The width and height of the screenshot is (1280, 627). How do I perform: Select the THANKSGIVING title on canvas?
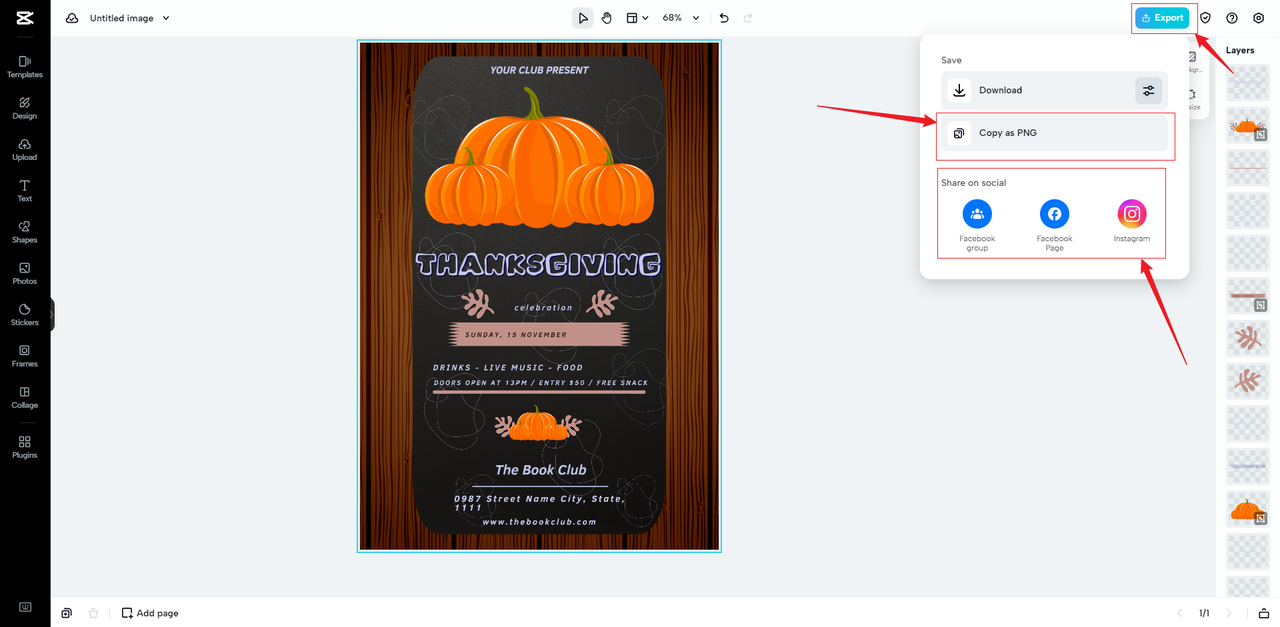(538, 265)
